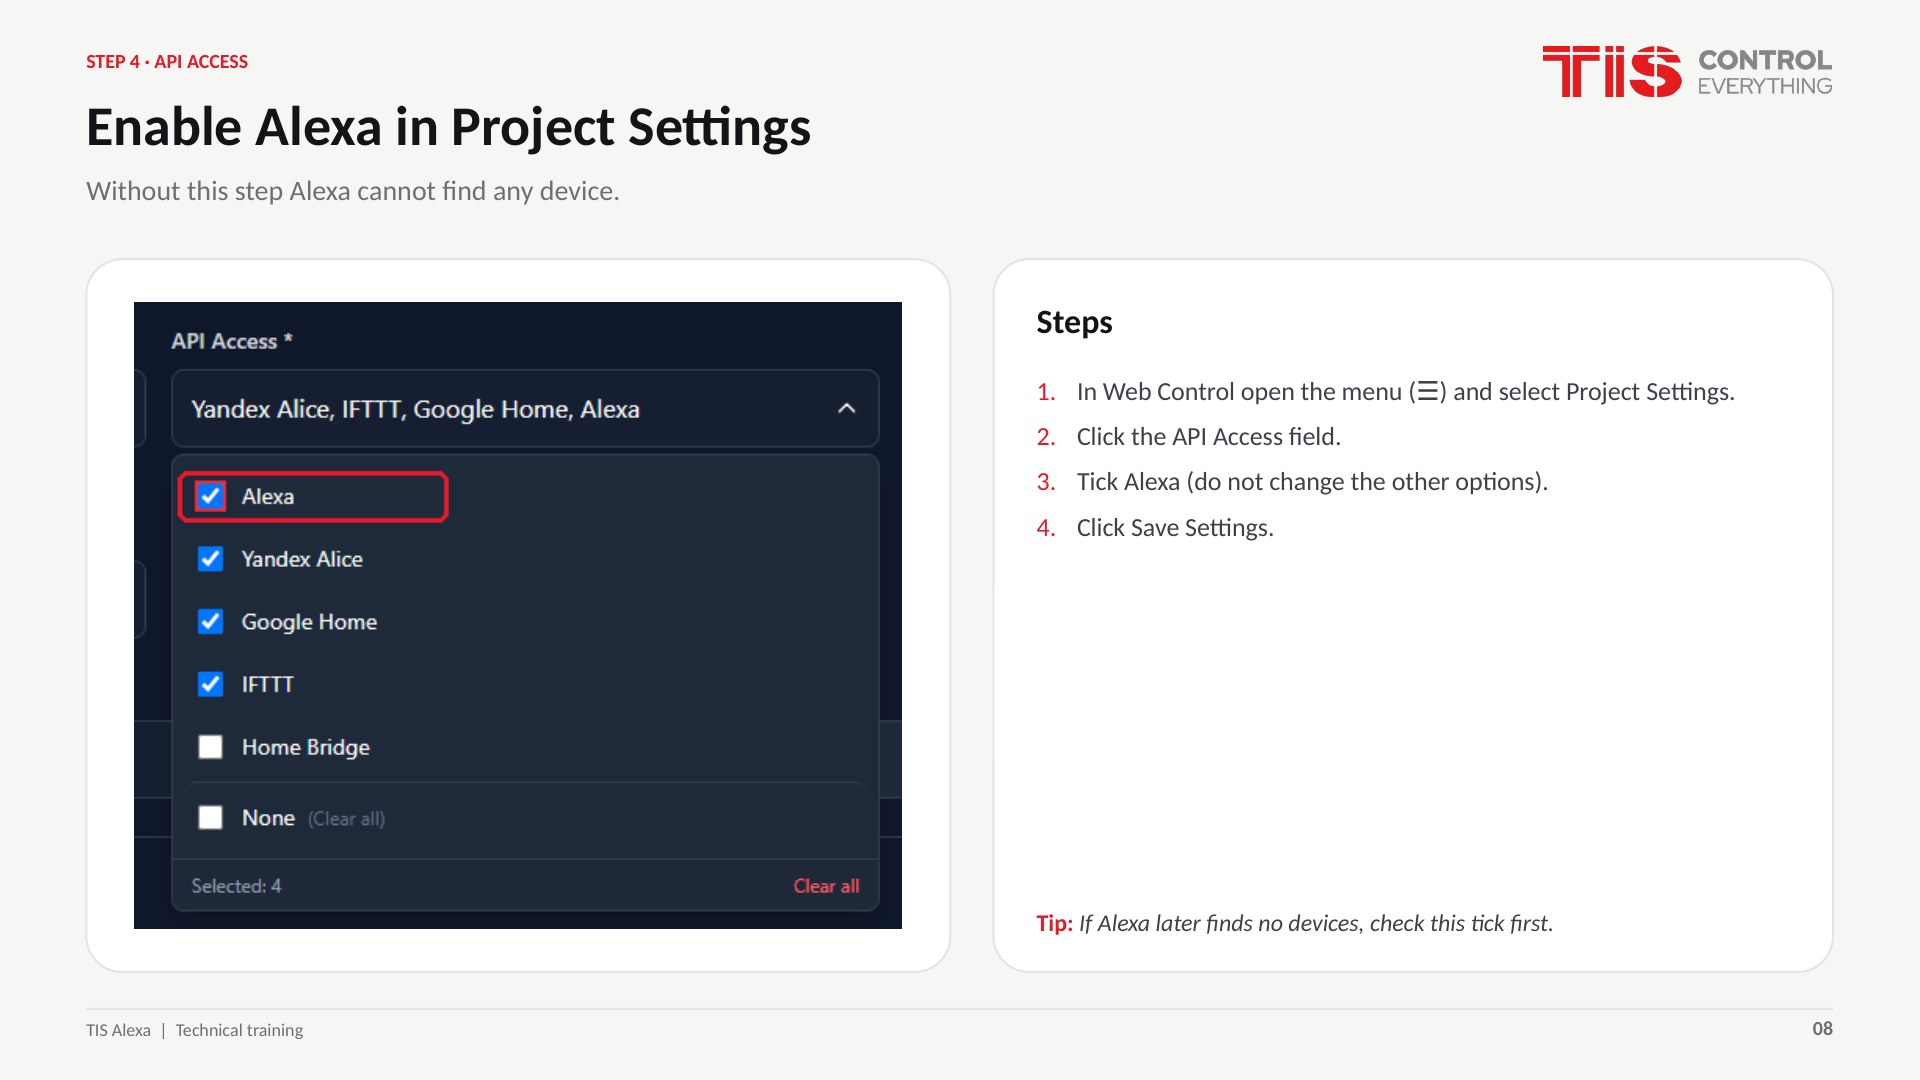Click the 'Google Home' option label
Screen dimensions: 1920x1080
click(x=309, y=622)
